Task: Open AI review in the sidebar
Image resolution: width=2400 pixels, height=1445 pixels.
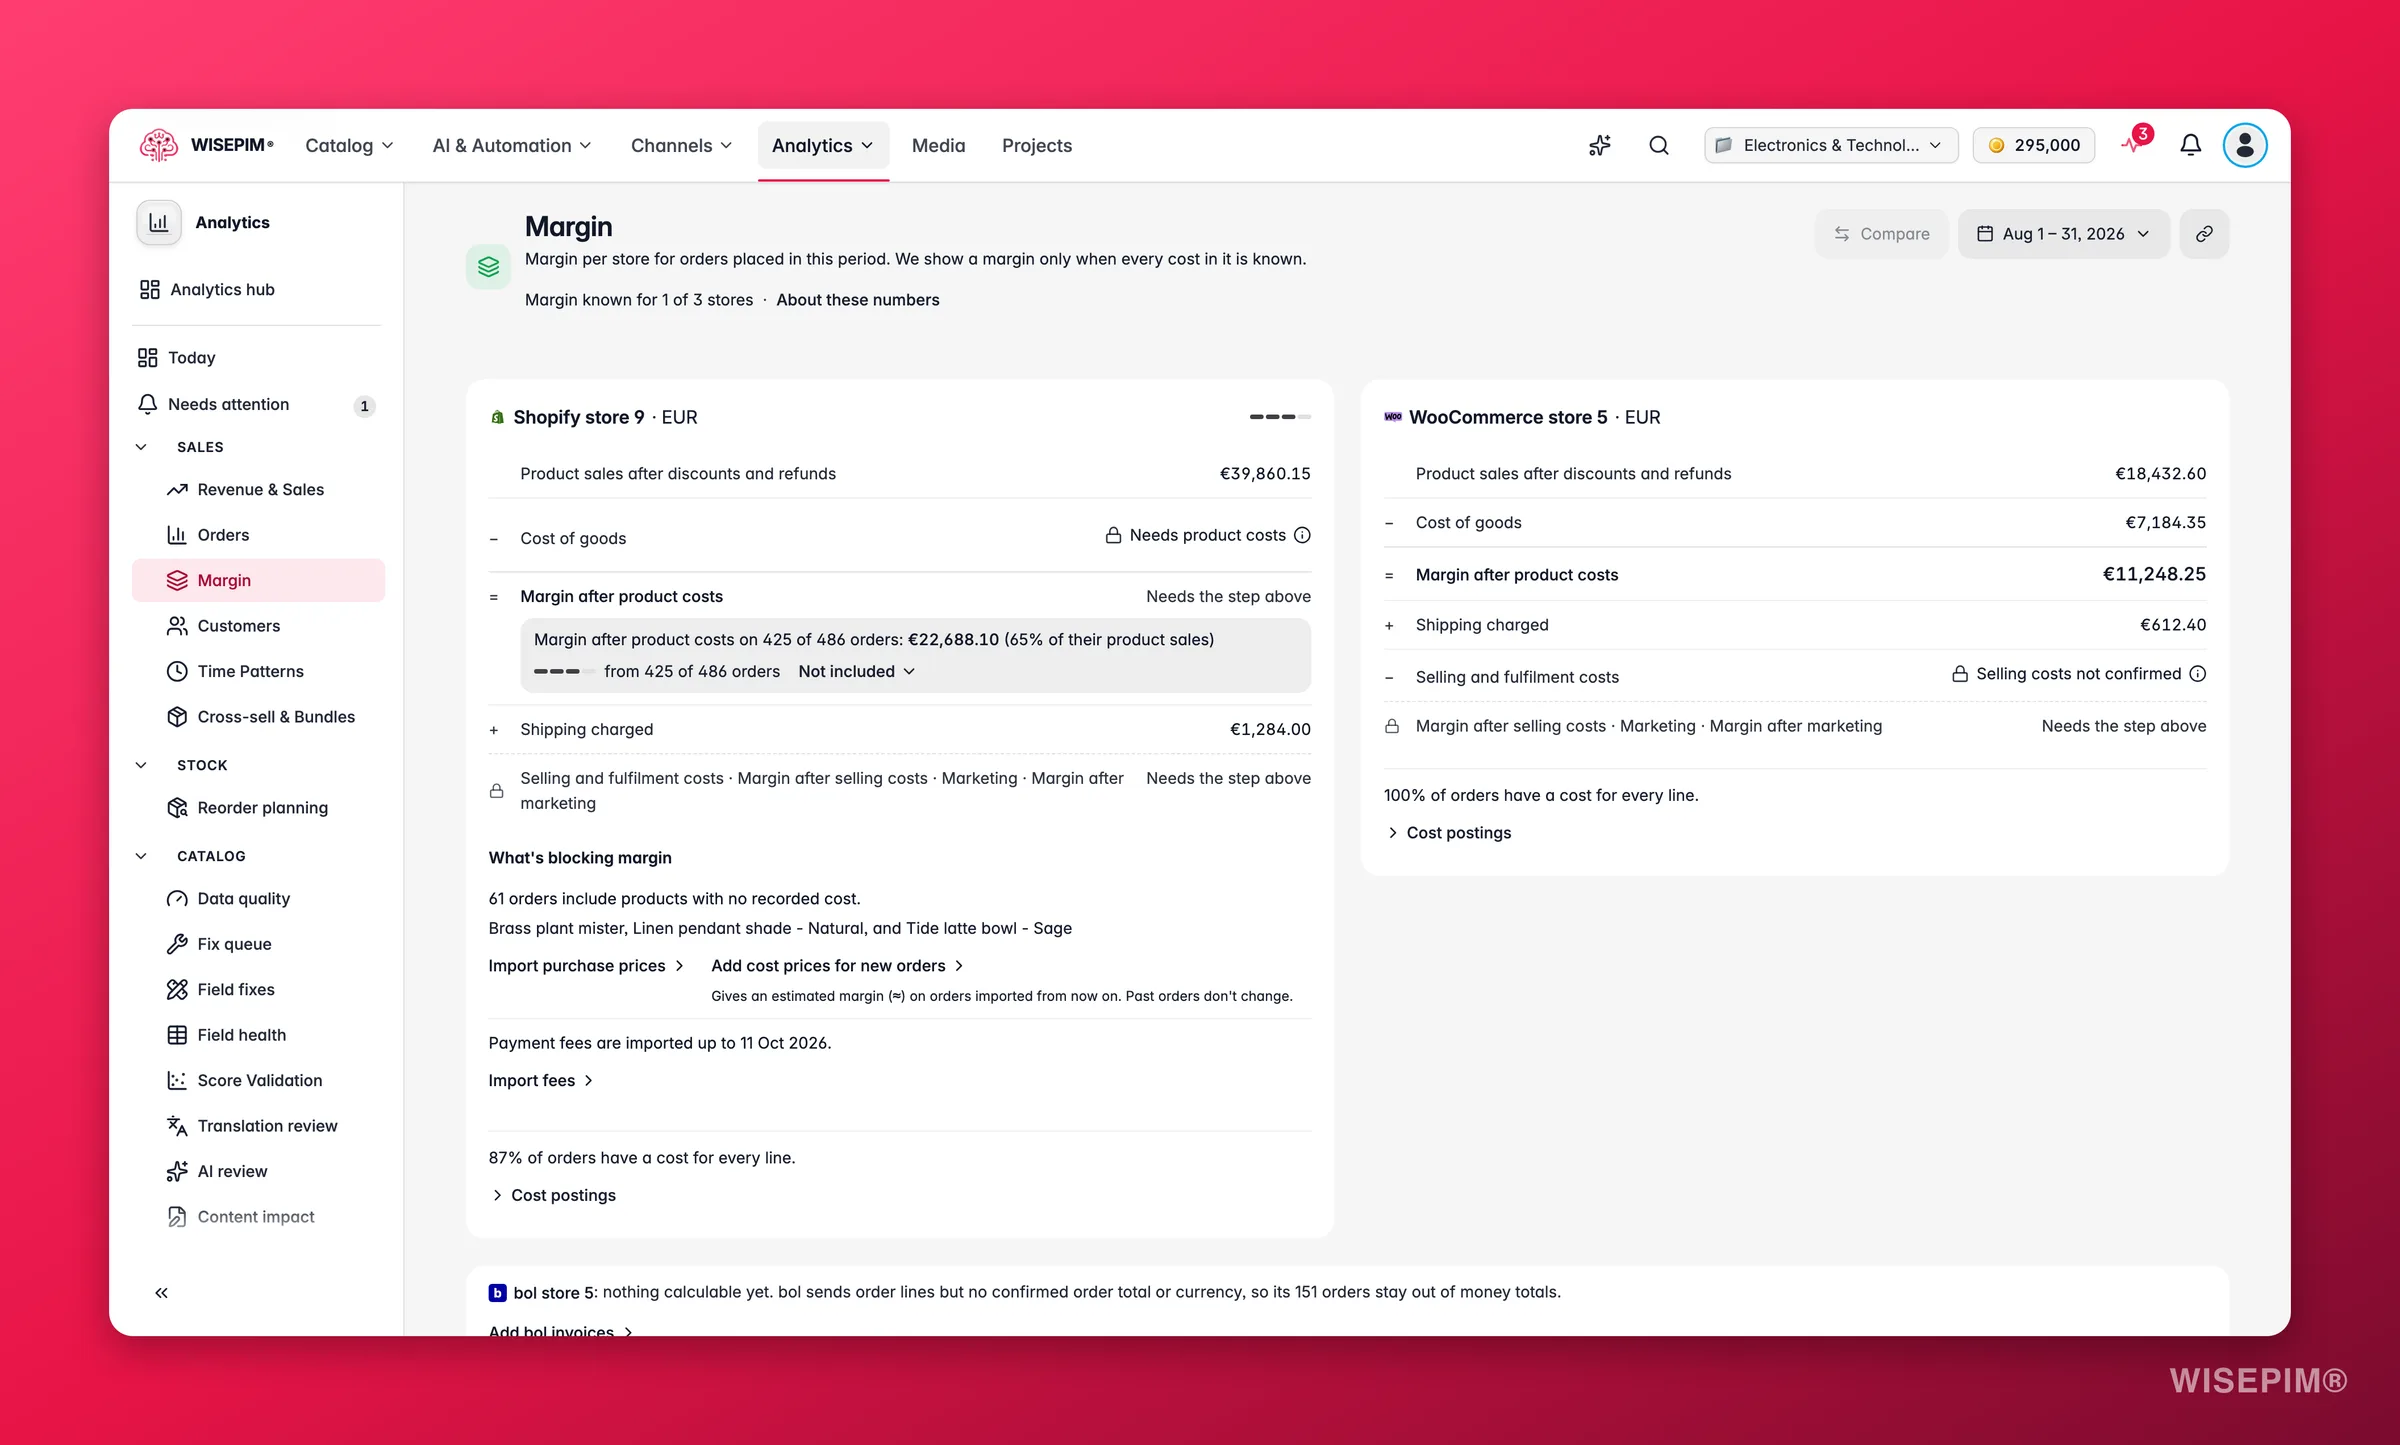Action: (x=258, y=1172)
